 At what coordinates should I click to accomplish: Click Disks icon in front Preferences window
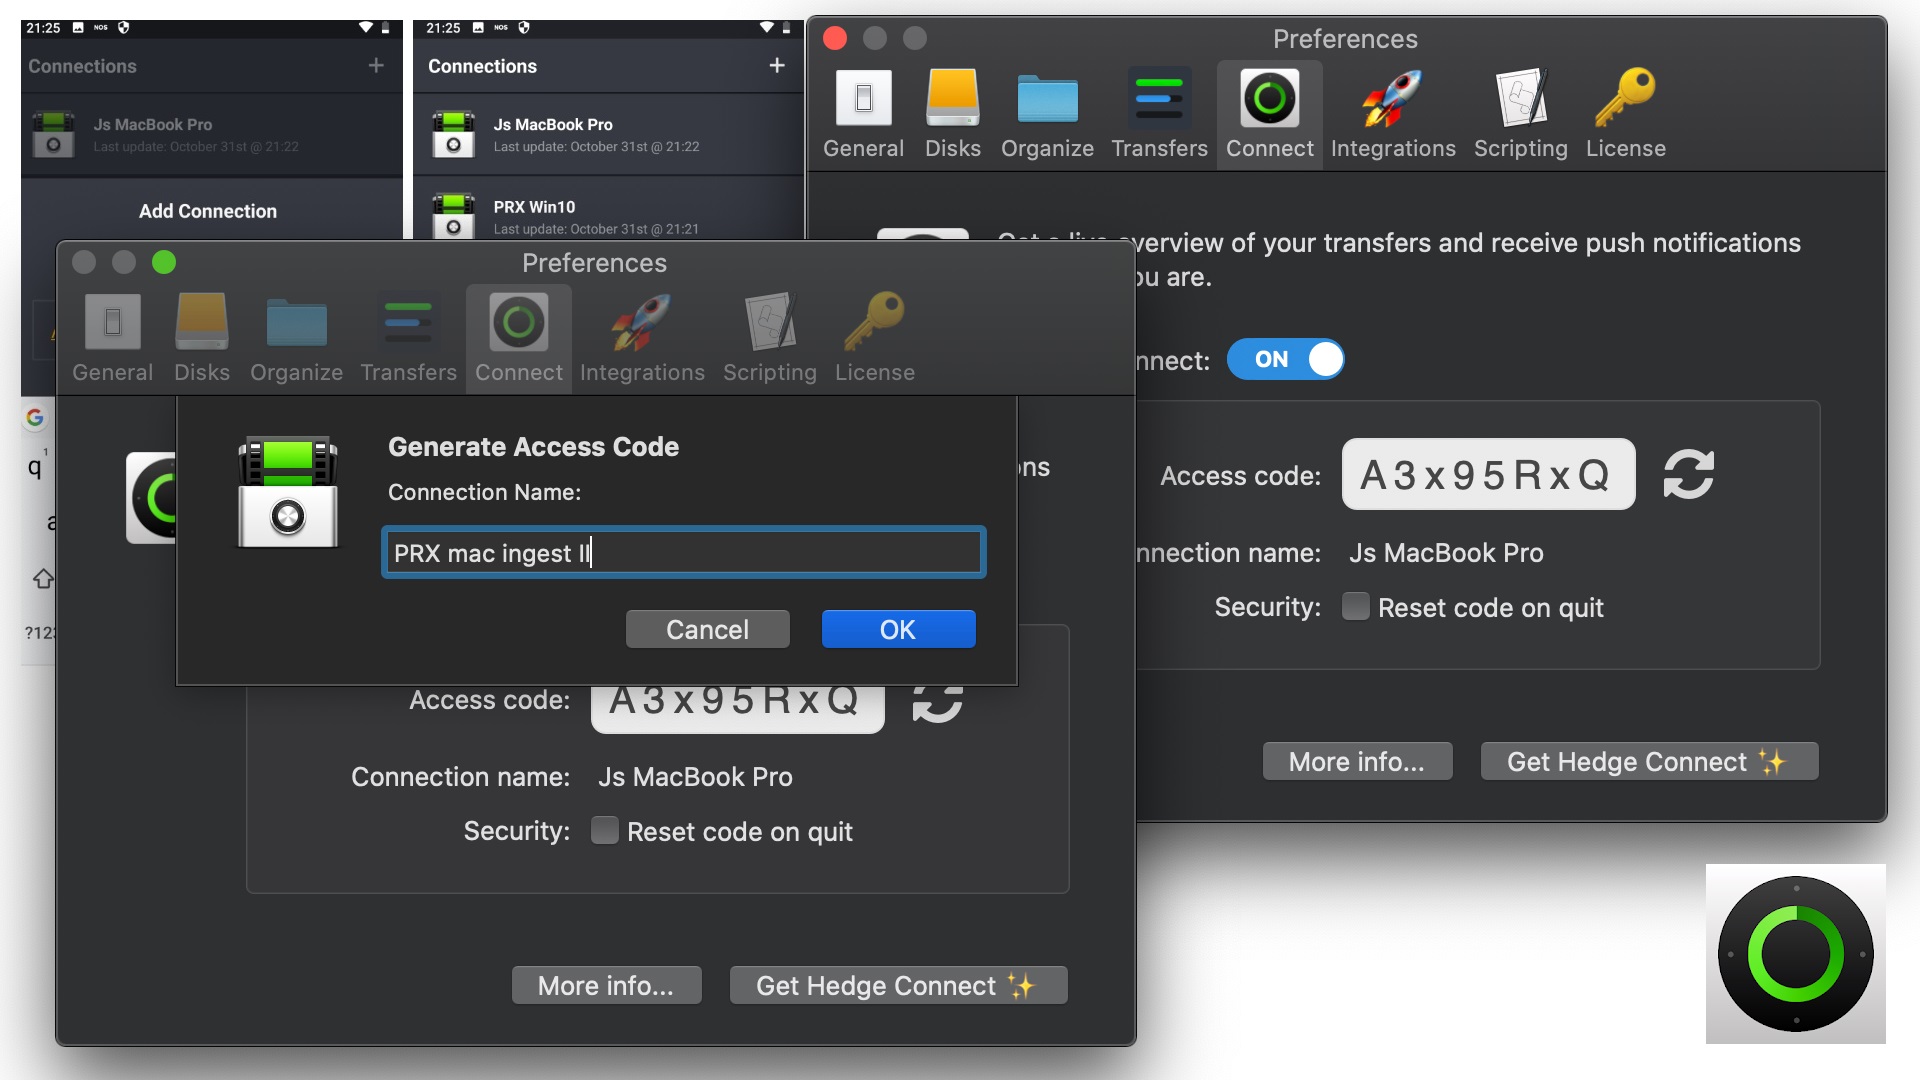(202, 322)
